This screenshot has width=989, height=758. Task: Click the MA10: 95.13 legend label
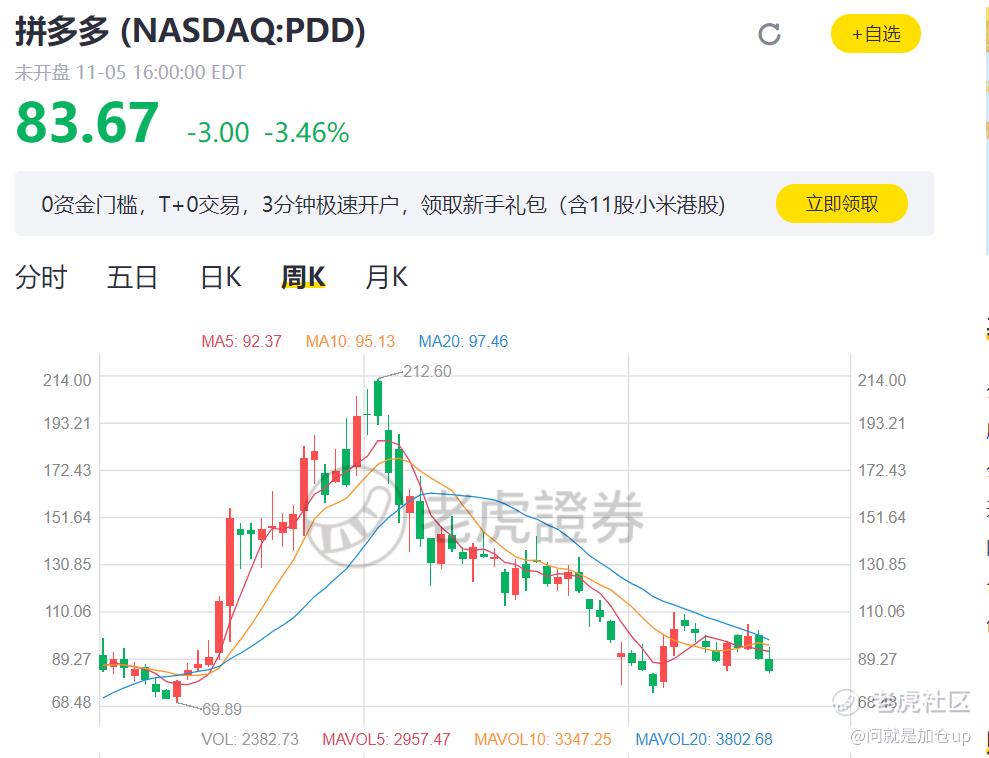pyautogui.click(x=350, y=341)
